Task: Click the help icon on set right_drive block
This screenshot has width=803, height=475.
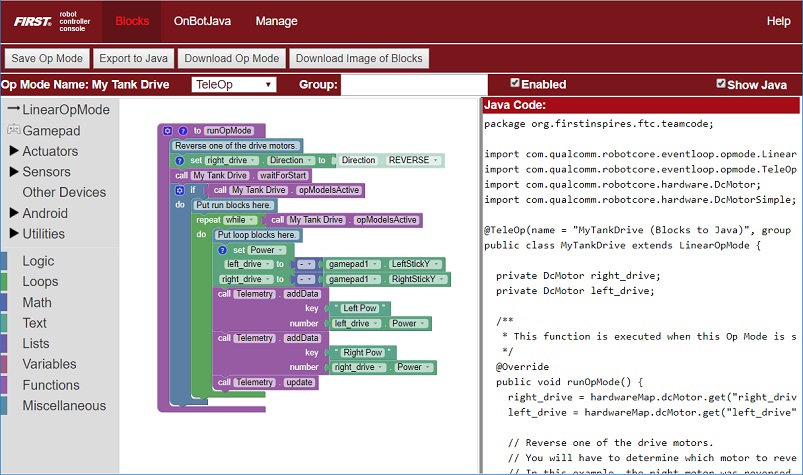Action: click(x=180, y=160)
